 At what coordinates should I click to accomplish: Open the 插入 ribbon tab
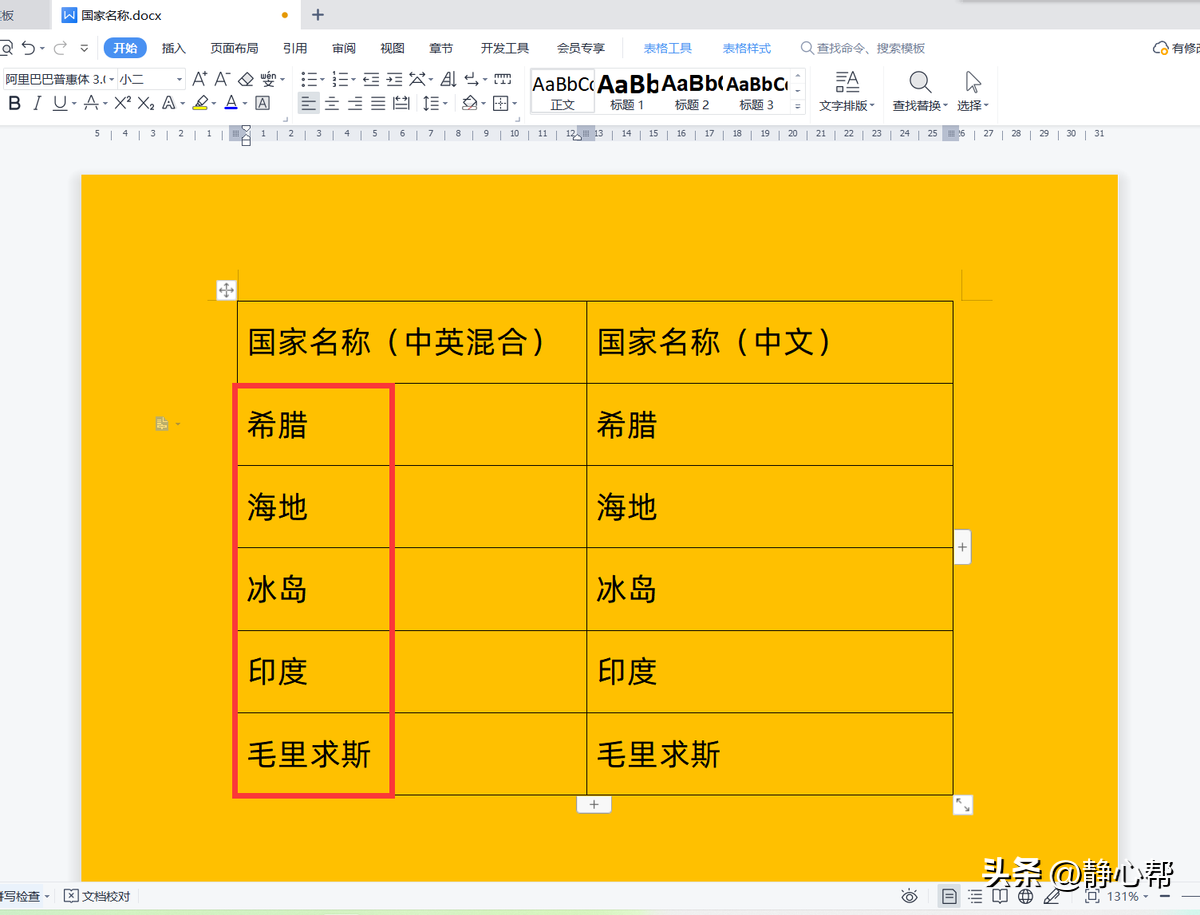tap(174, 48)
